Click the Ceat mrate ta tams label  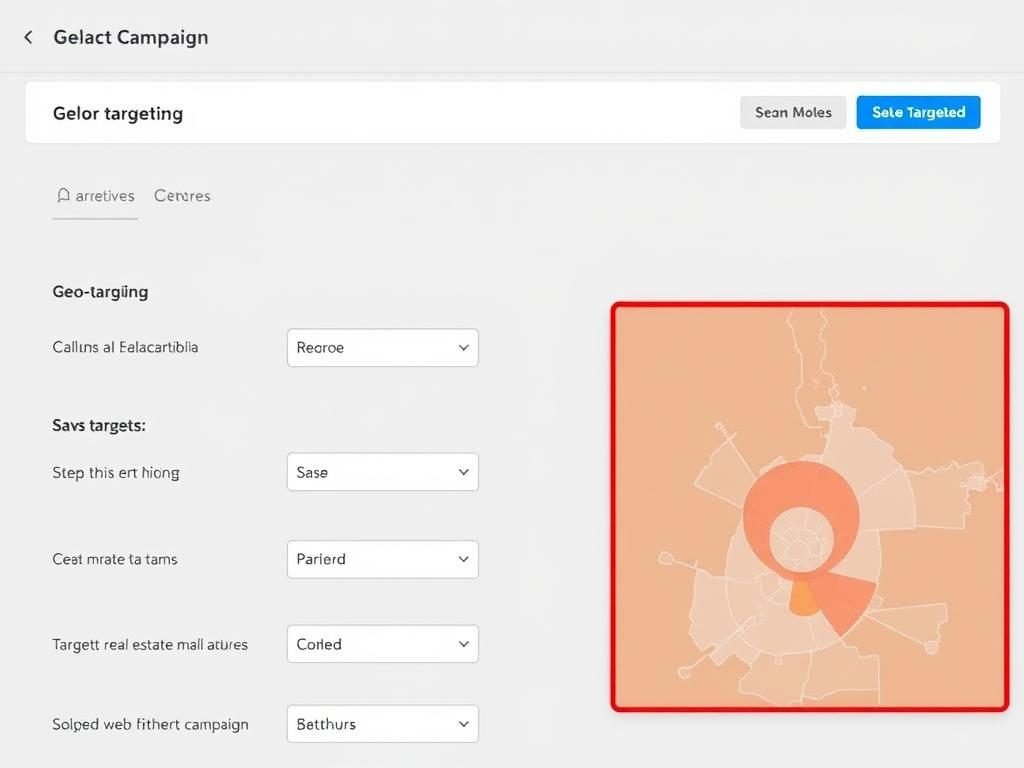(x=115, y=560)
